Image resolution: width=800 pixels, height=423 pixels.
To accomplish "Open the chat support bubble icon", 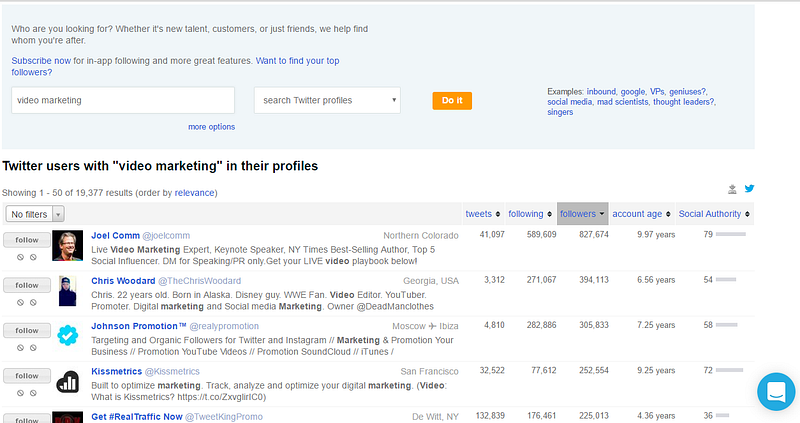I will click(776, 392).
